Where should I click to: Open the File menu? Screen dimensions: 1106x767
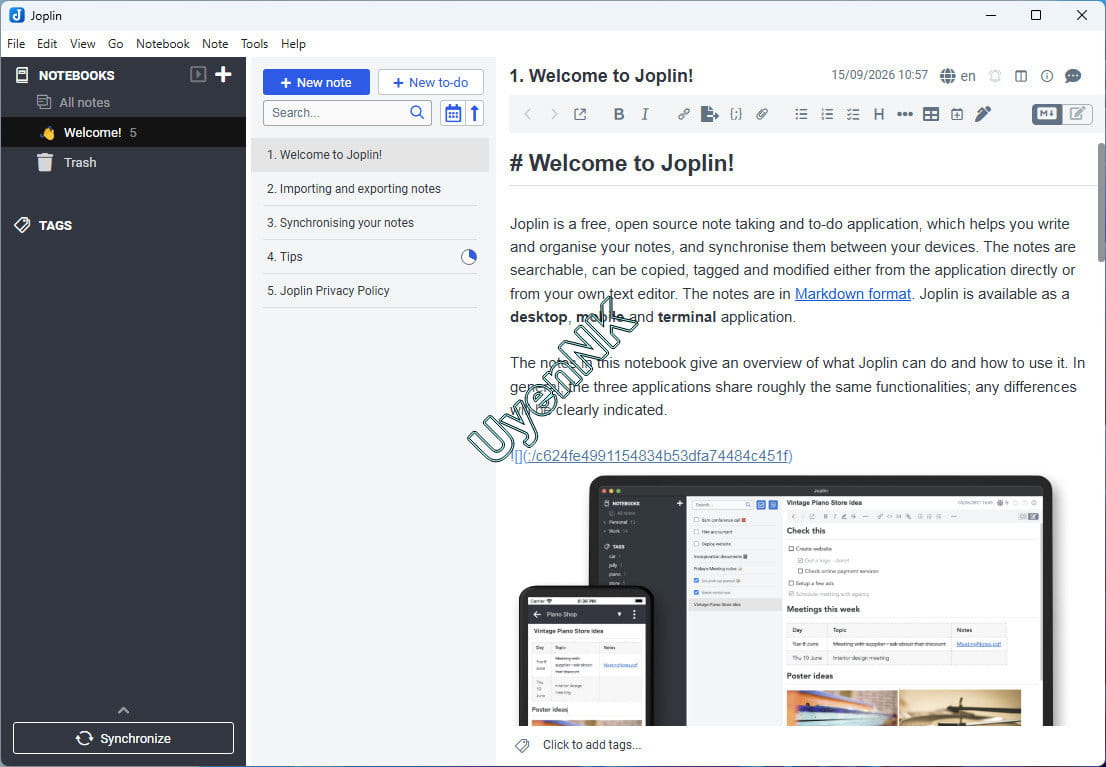click(x=16, y=44)
